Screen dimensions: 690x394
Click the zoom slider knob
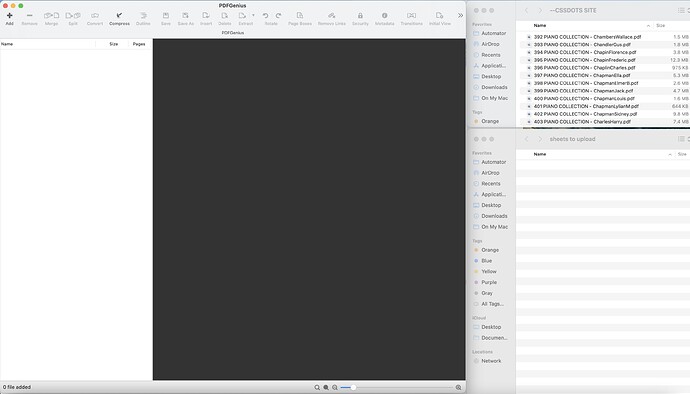point(353,387)
